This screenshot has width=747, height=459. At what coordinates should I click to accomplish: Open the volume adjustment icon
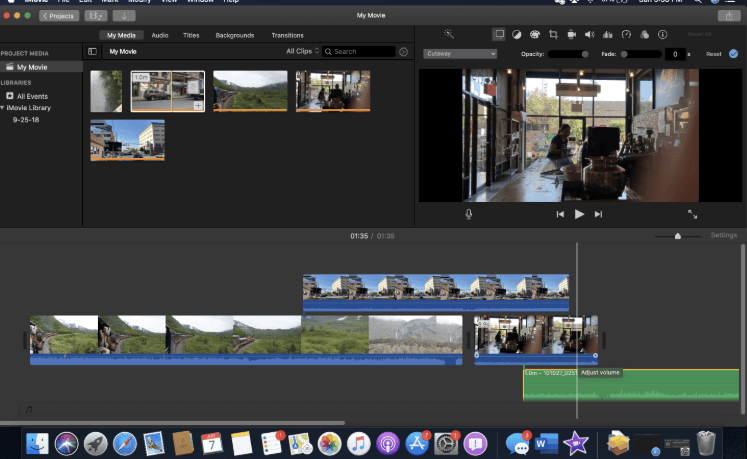[x=588, y=34]
